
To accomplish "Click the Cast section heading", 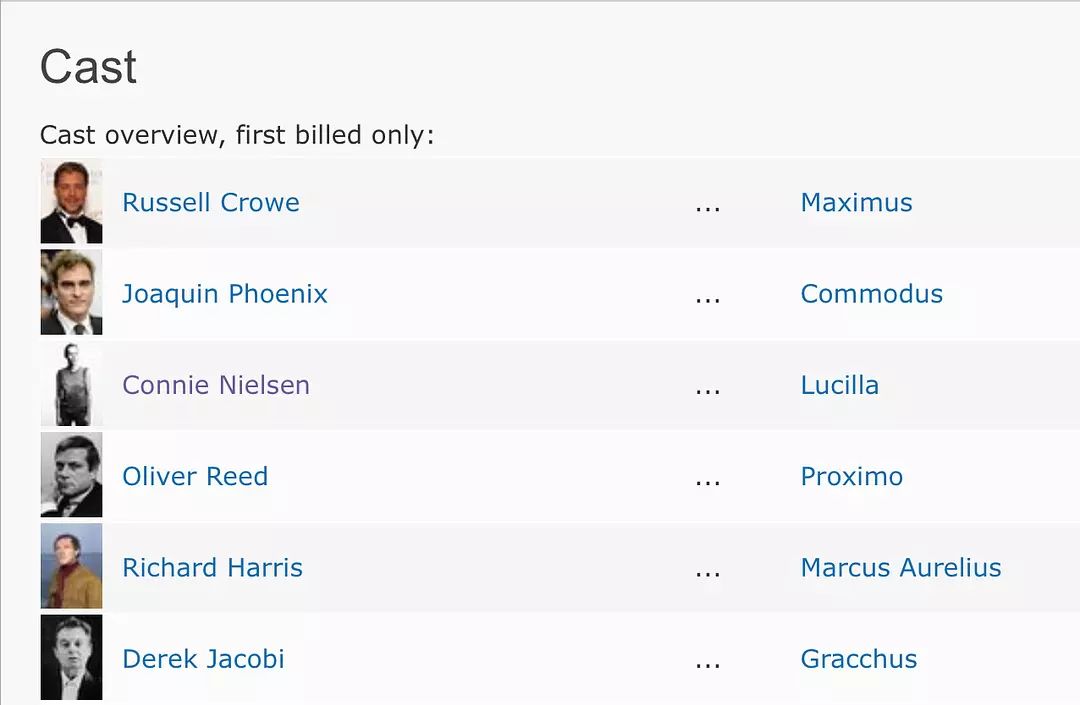I will pyautogui.click(x=88, y=67).
